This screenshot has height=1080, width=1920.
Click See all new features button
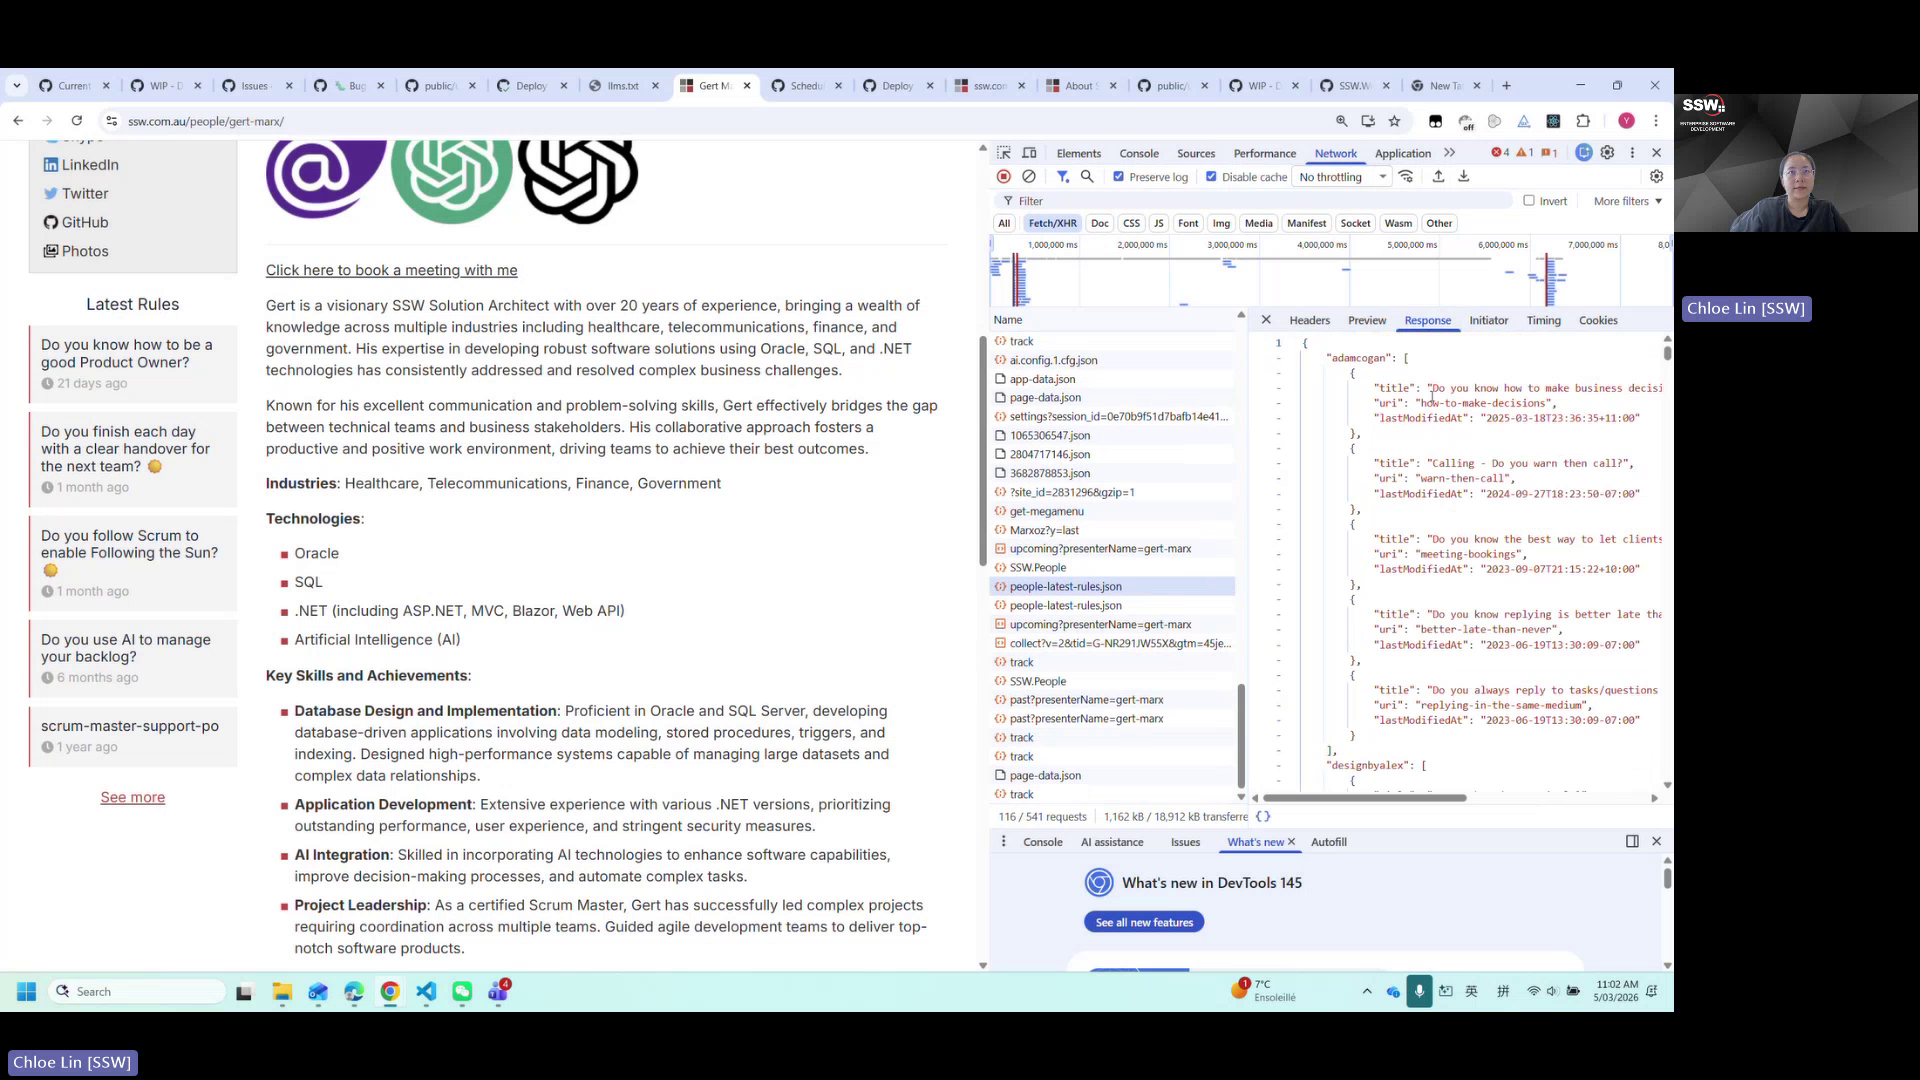tap(1144, 922)
